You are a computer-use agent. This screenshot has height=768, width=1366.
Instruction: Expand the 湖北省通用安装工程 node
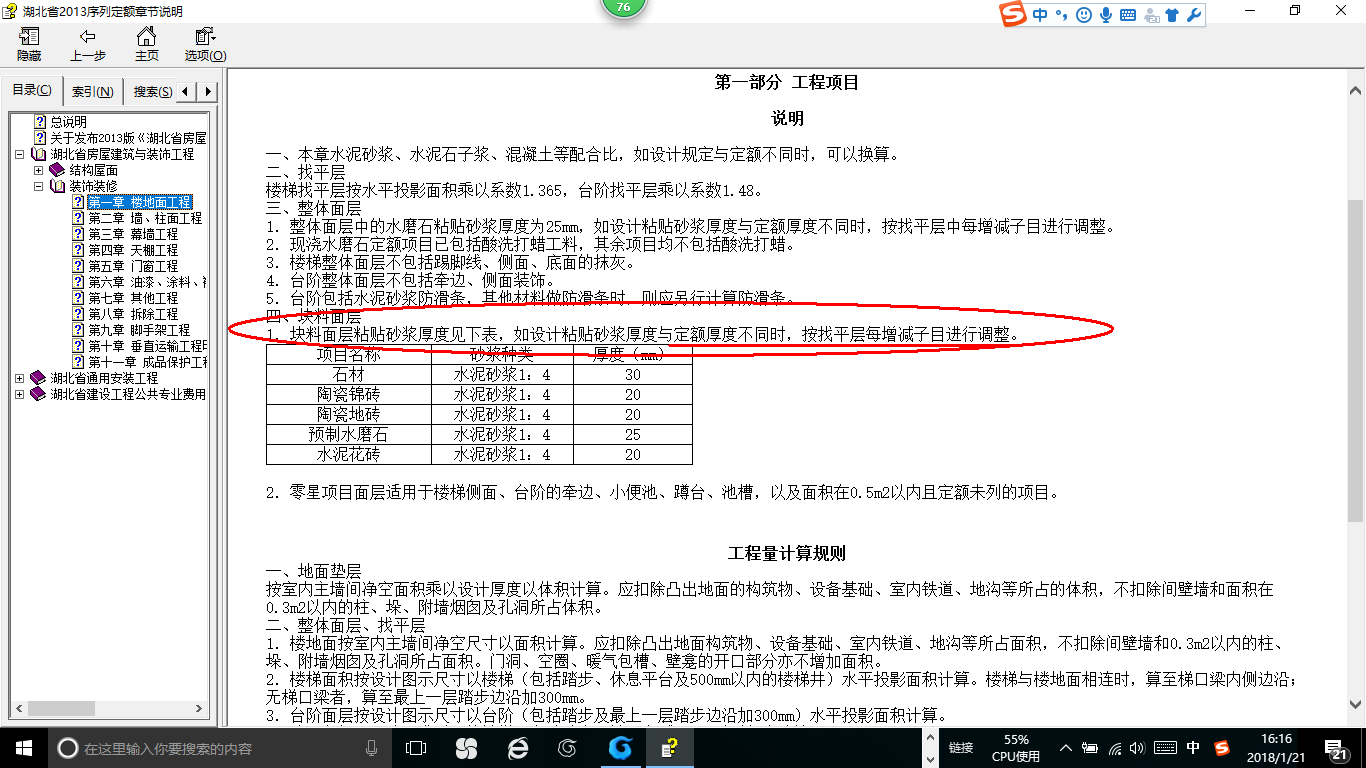click(x=21, y=378)
